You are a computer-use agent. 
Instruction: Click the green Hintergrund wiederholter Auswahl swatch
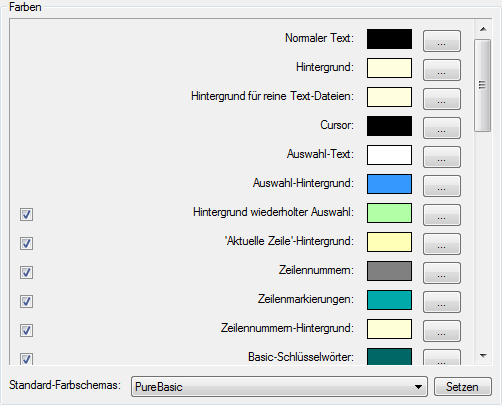coord(389,213)
